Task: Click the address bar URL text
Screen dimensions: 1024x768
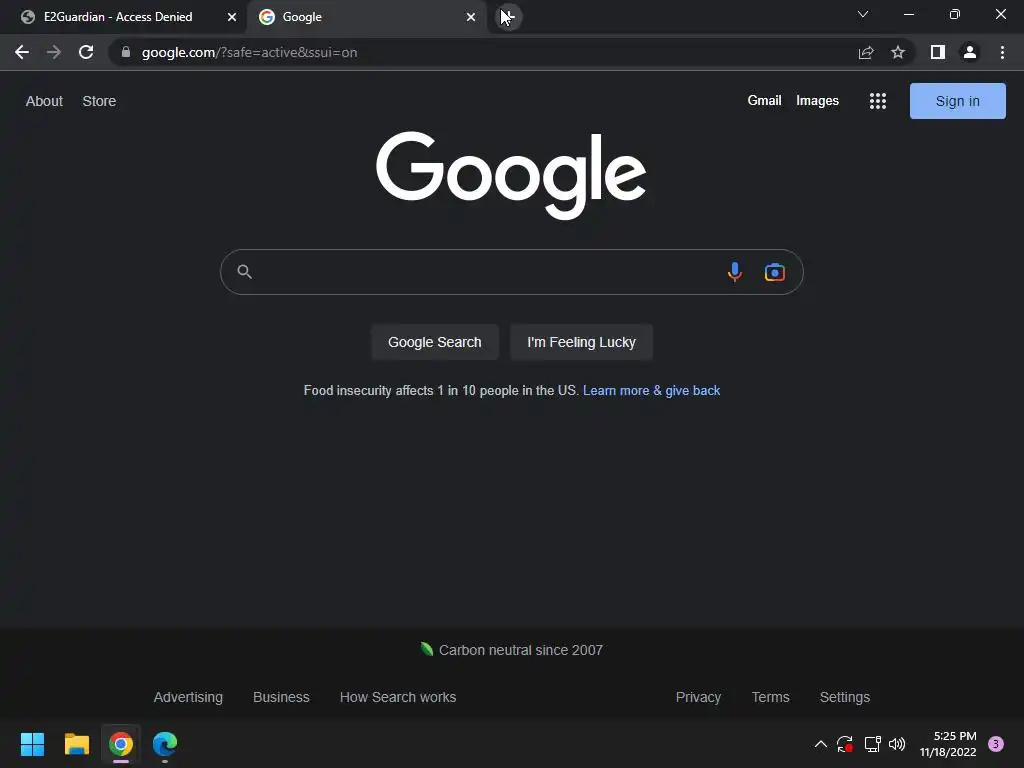Action: [249, 52]
